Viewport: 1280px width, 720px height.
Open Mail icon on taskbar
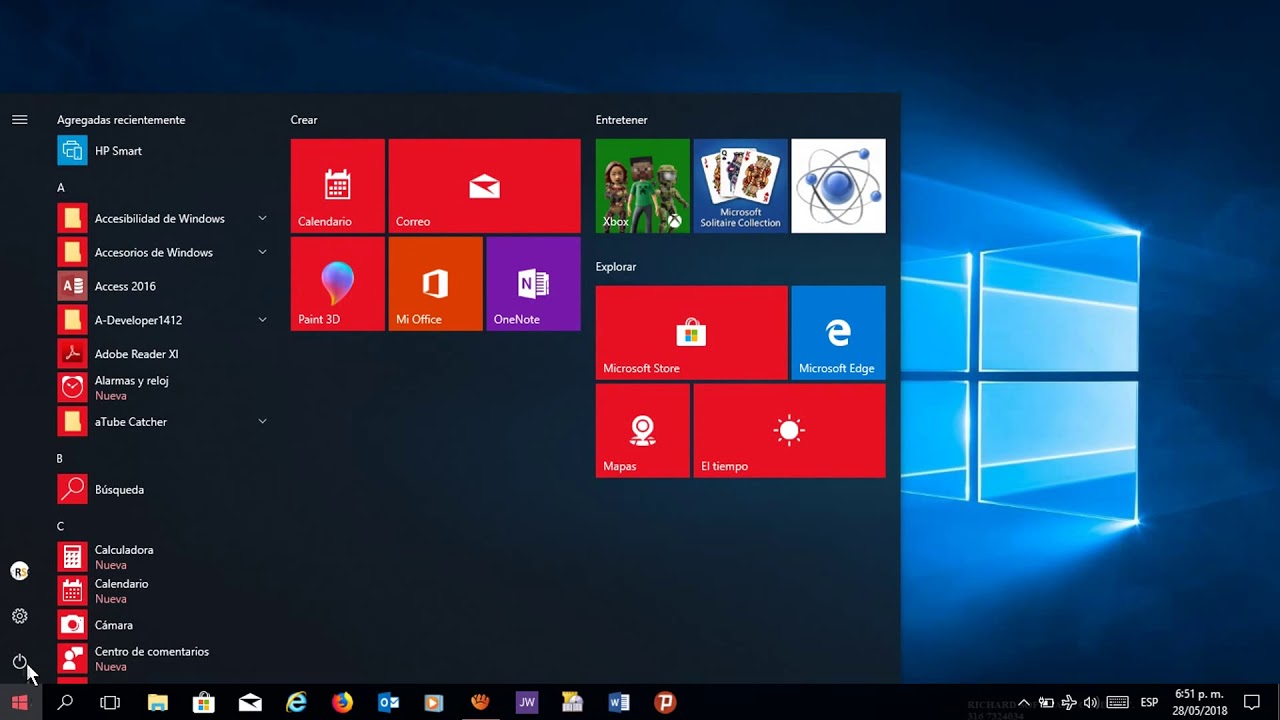(x=250, y=702)
